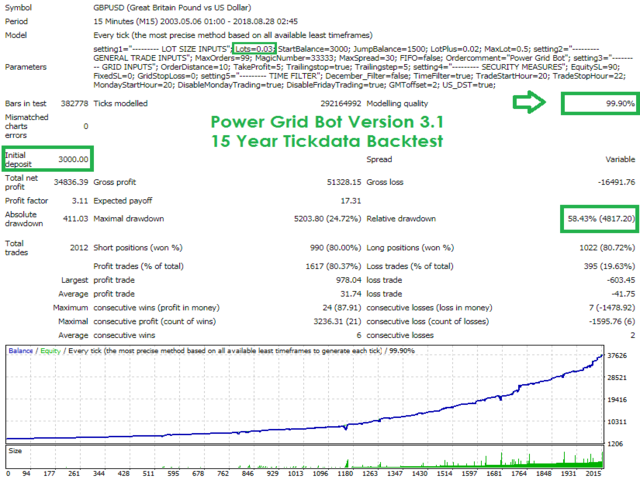Click the Average loss trade value -41.75

623,294
